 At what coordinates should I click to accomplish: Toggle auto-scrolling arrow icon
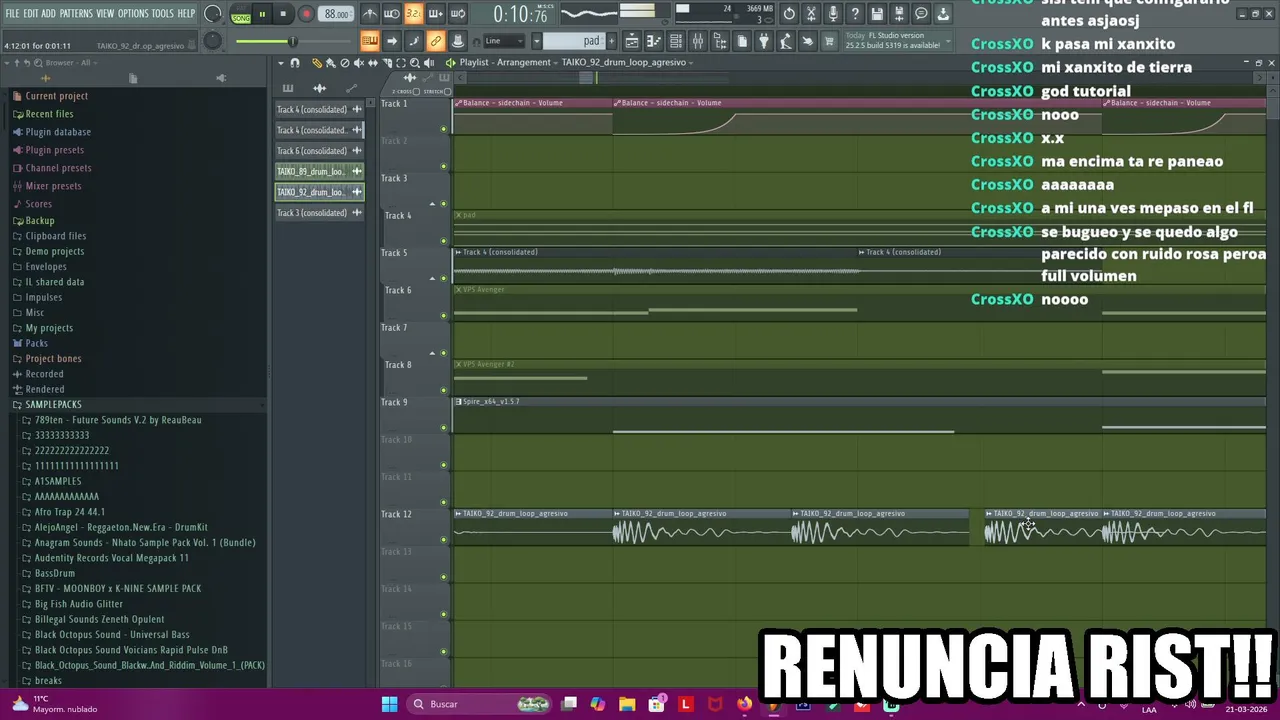392,41
